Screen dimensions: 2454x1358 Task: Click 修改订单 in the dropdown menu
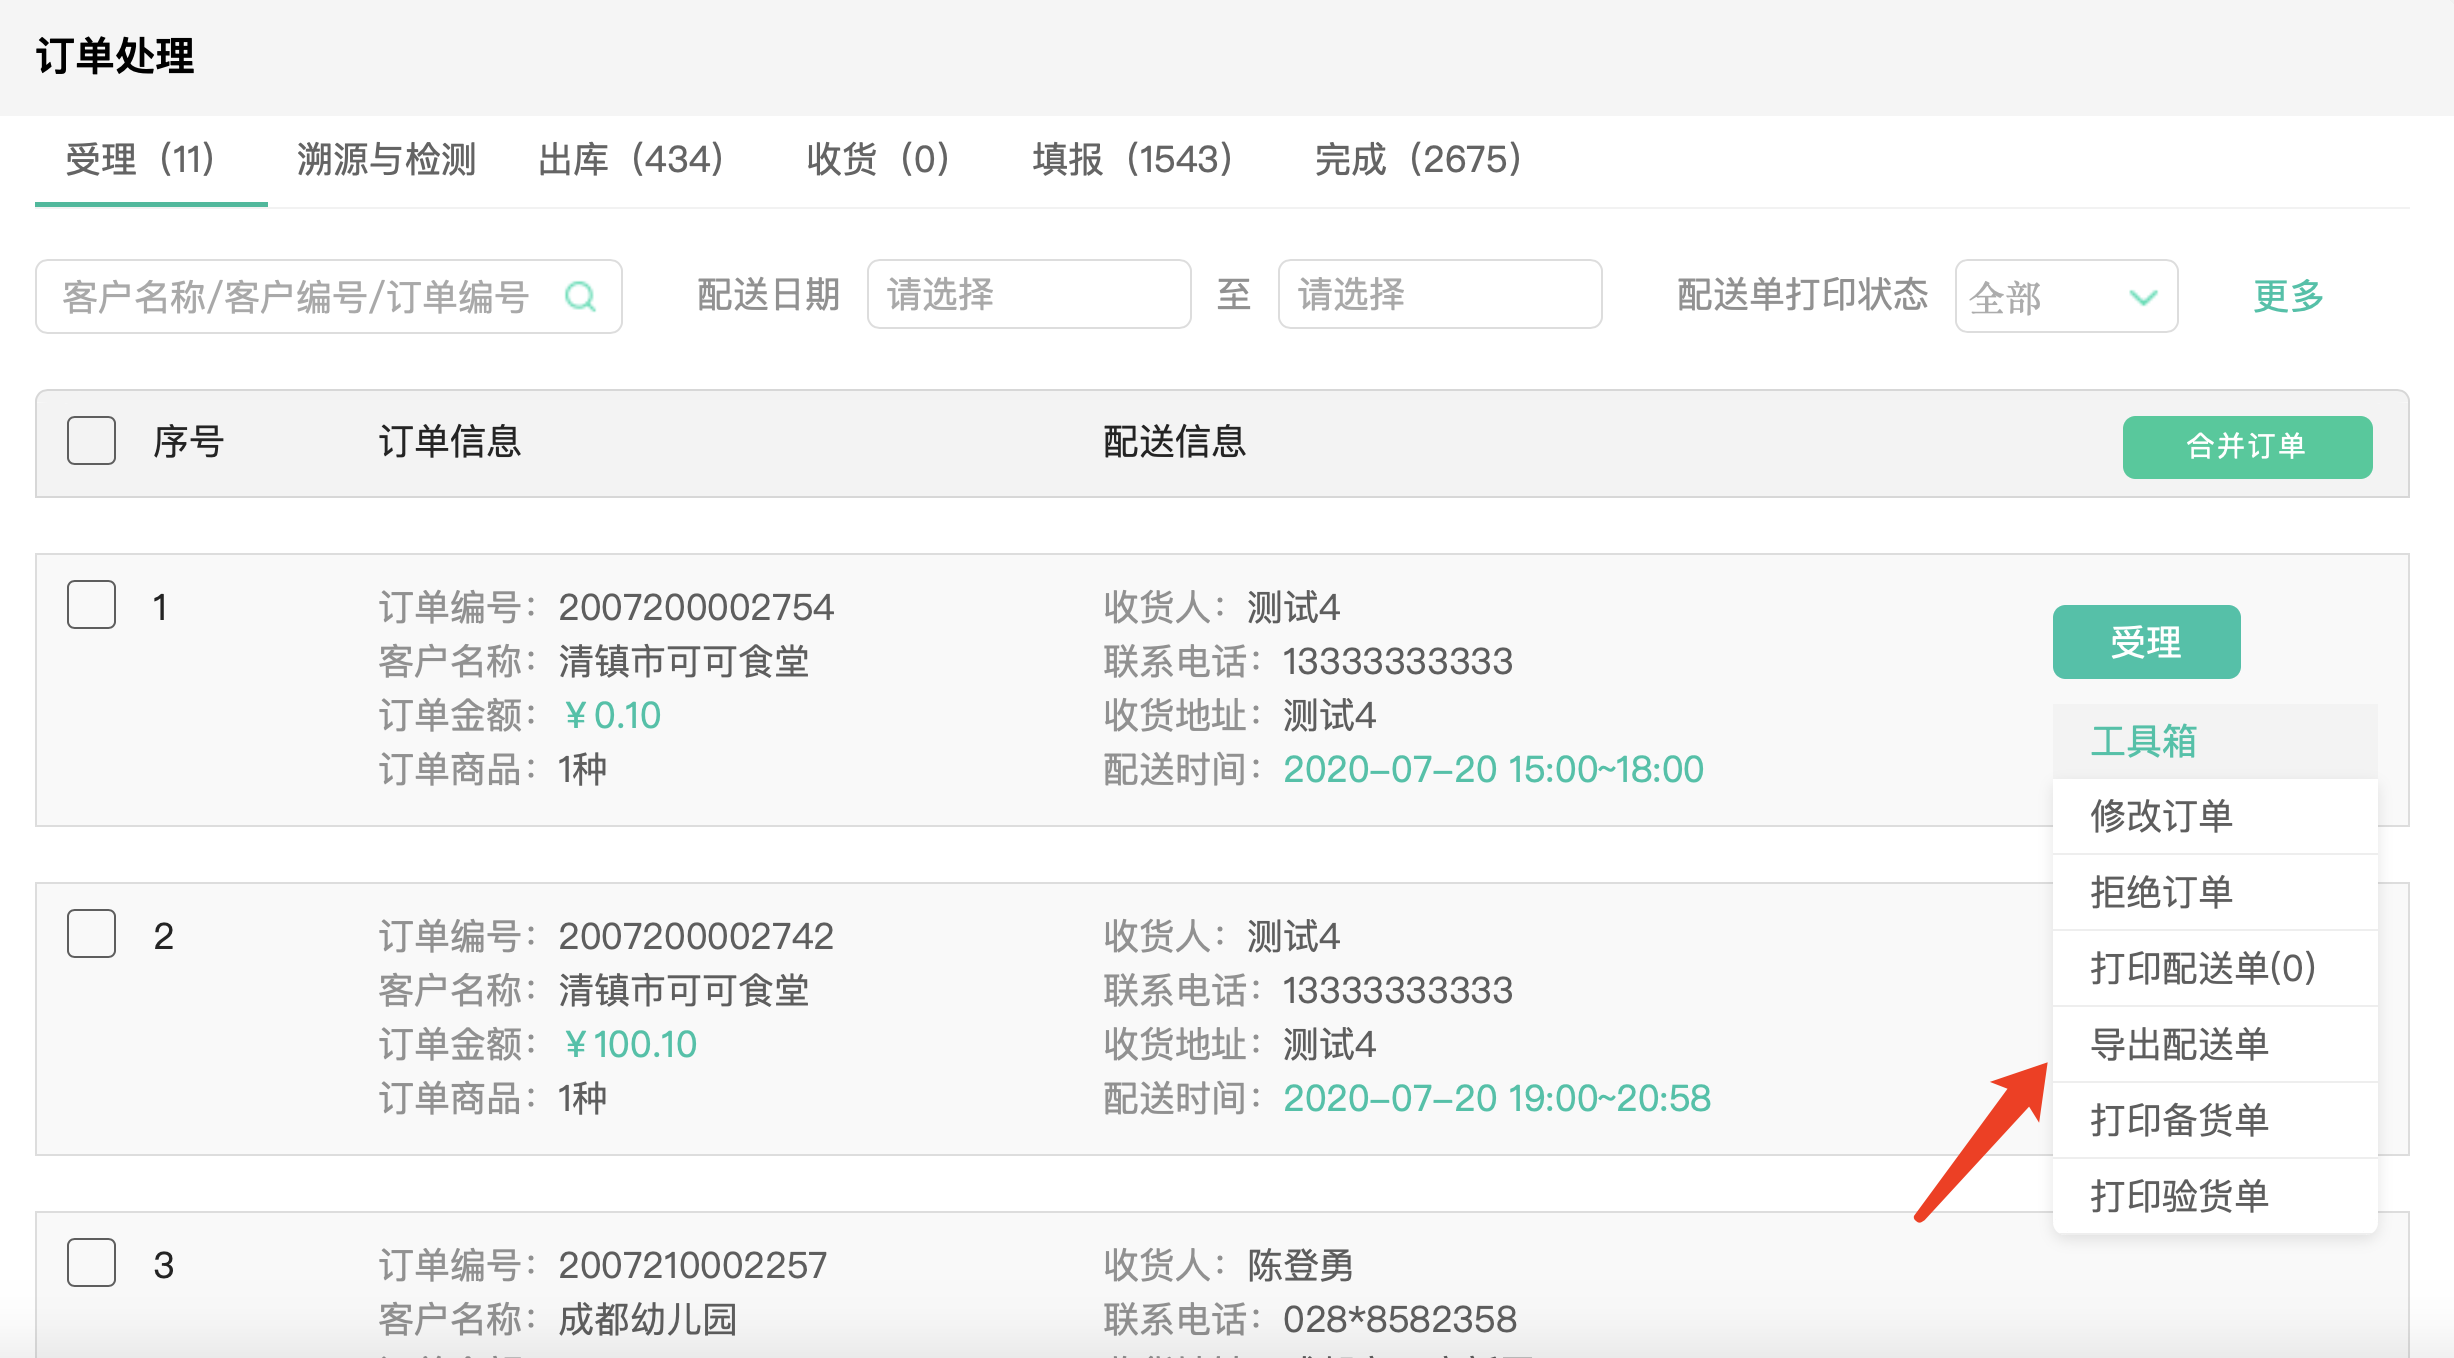pyautogui.click(x=2161, y=815)
